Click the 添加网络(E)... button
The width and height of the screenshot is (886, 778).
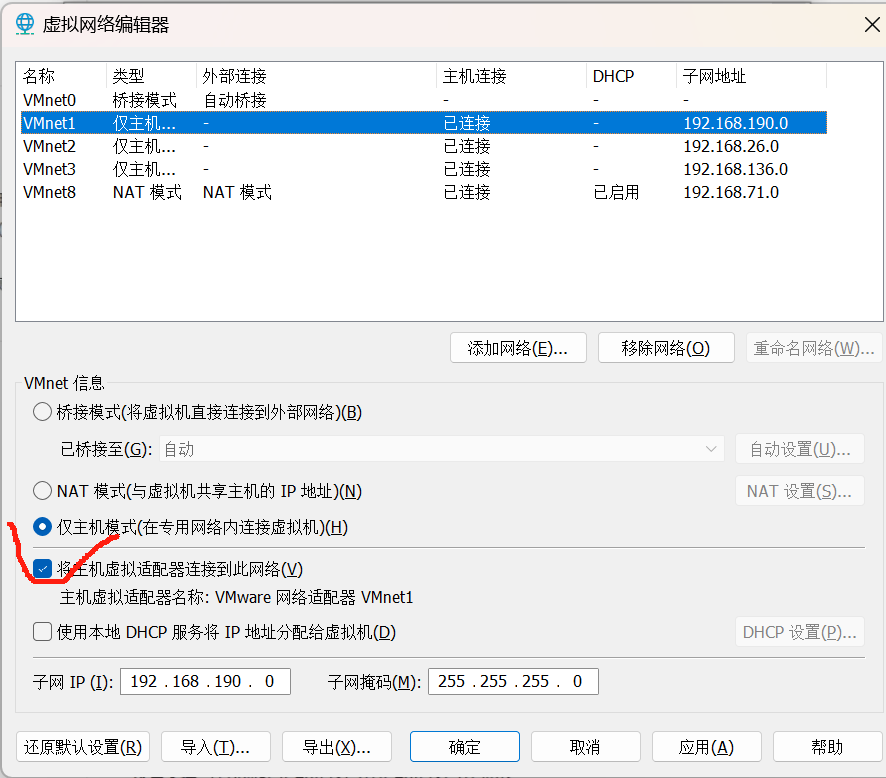click(x=518, y=347)
